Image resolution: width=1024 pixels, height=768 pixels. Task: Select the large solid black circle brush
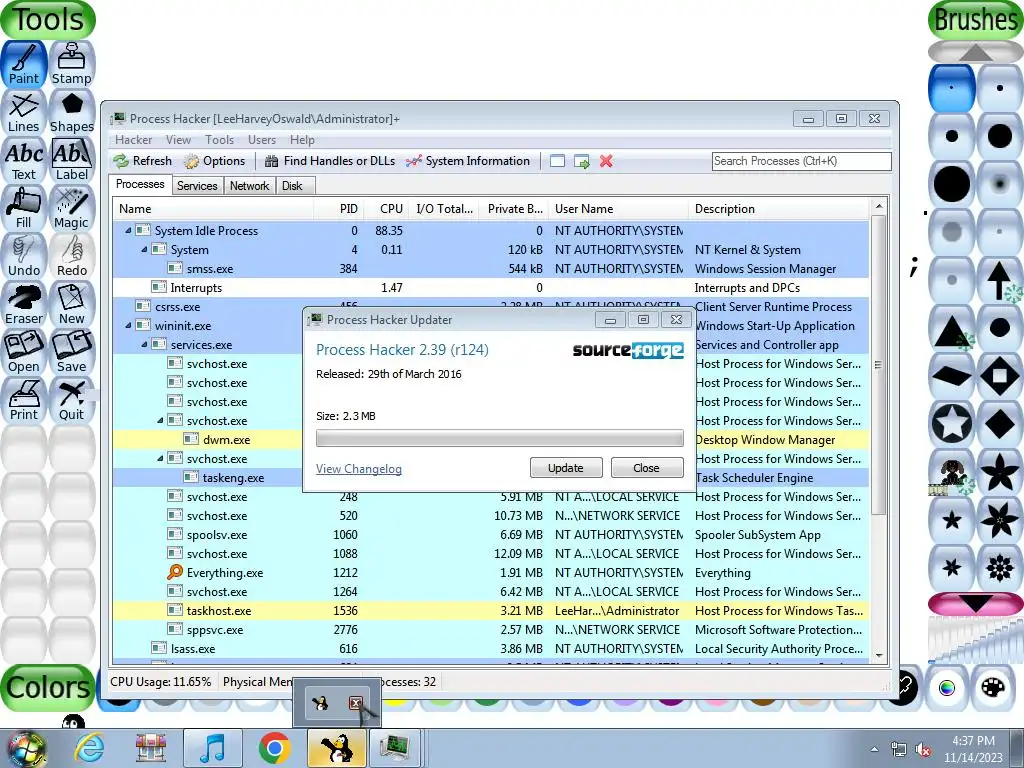(952, 185)
